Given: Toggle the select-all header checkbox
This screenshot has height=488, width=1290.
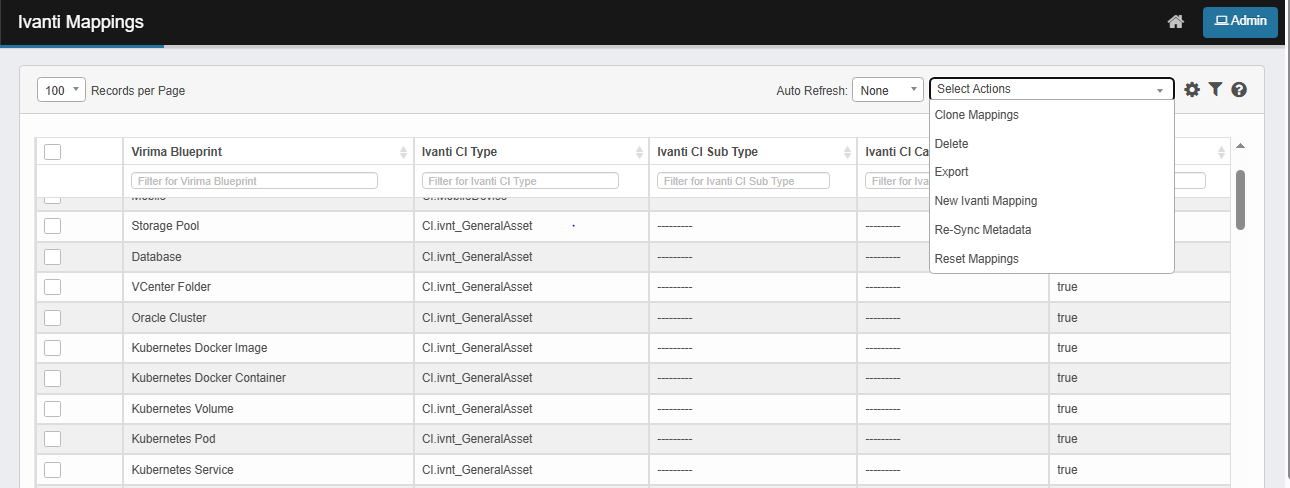Looking at the screenshot, I should coord(53,152).
